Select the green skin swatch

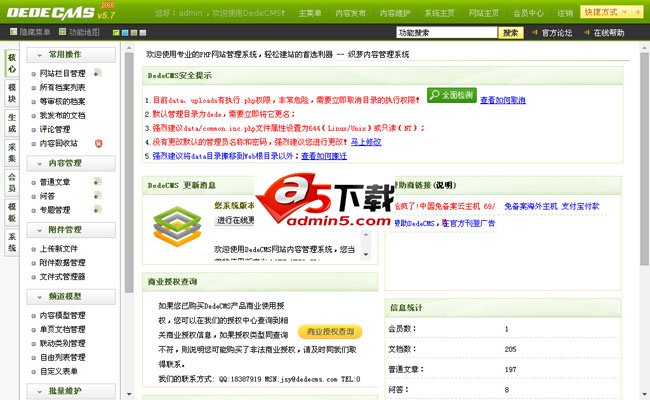116,32
